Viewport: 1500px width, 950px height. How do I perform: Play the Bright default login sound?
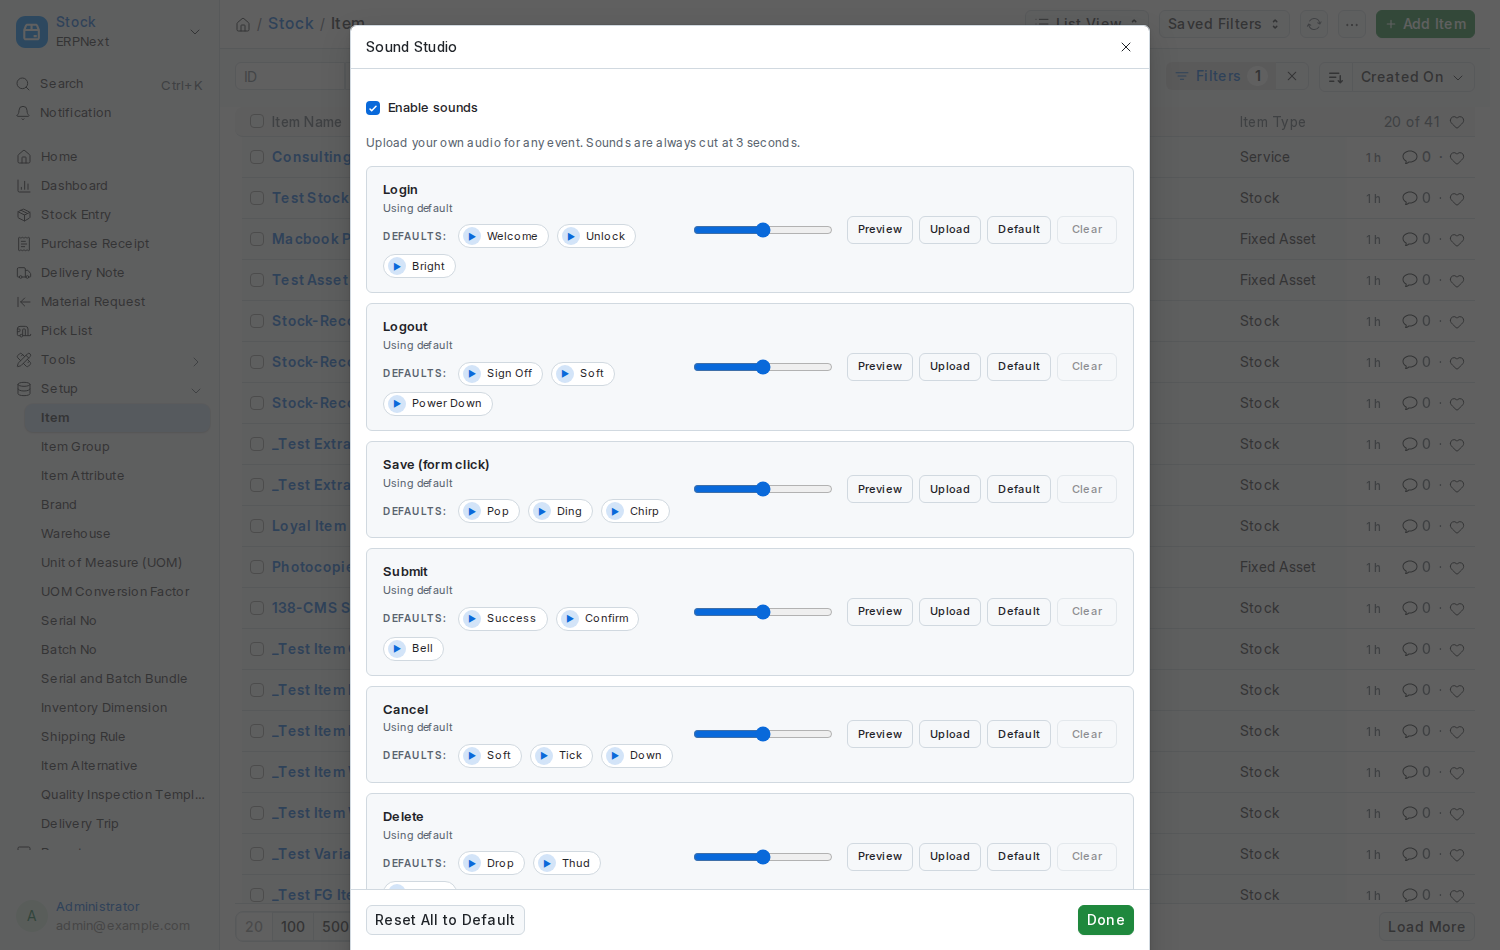pos(419,267)
